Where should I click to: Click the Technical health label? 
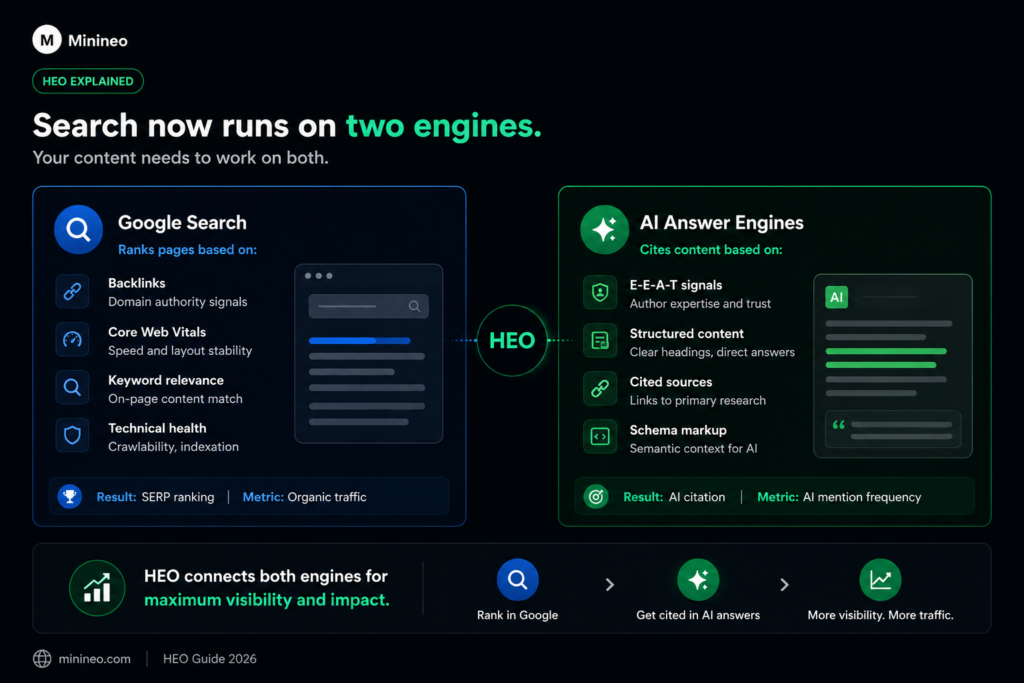pos(157,428)
